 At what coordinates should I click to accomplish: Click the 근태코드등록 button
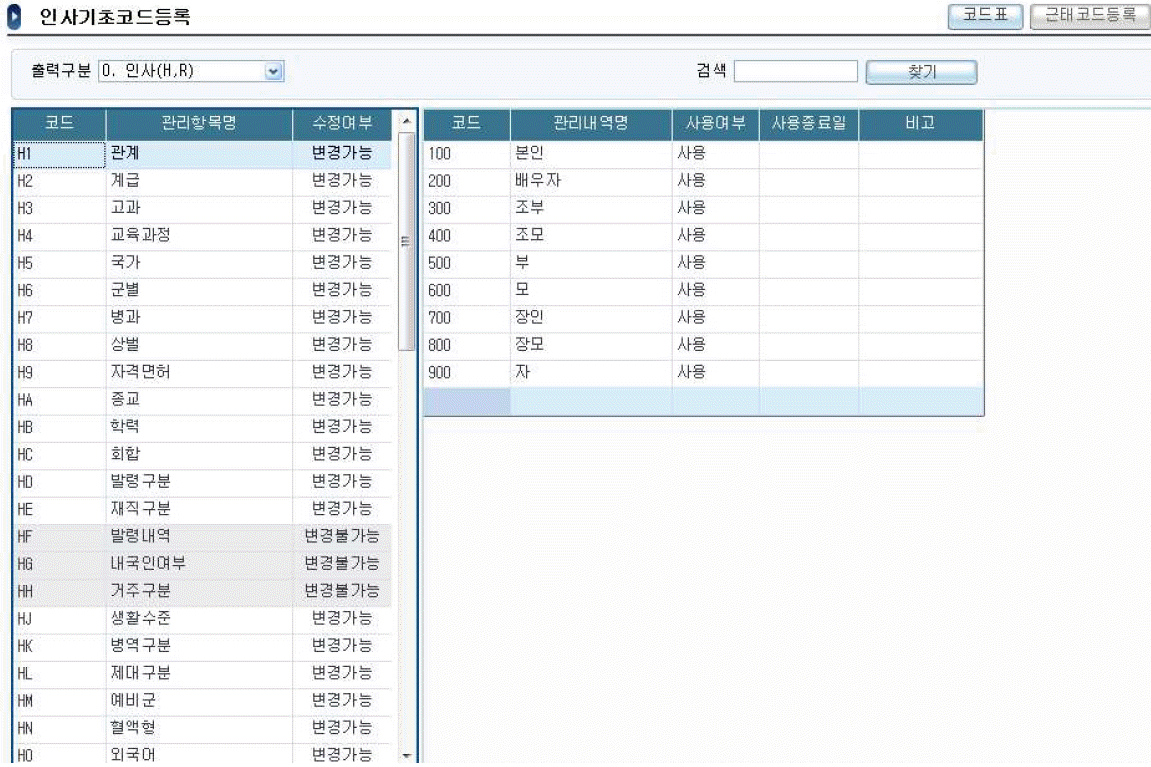pos(1090,16)
